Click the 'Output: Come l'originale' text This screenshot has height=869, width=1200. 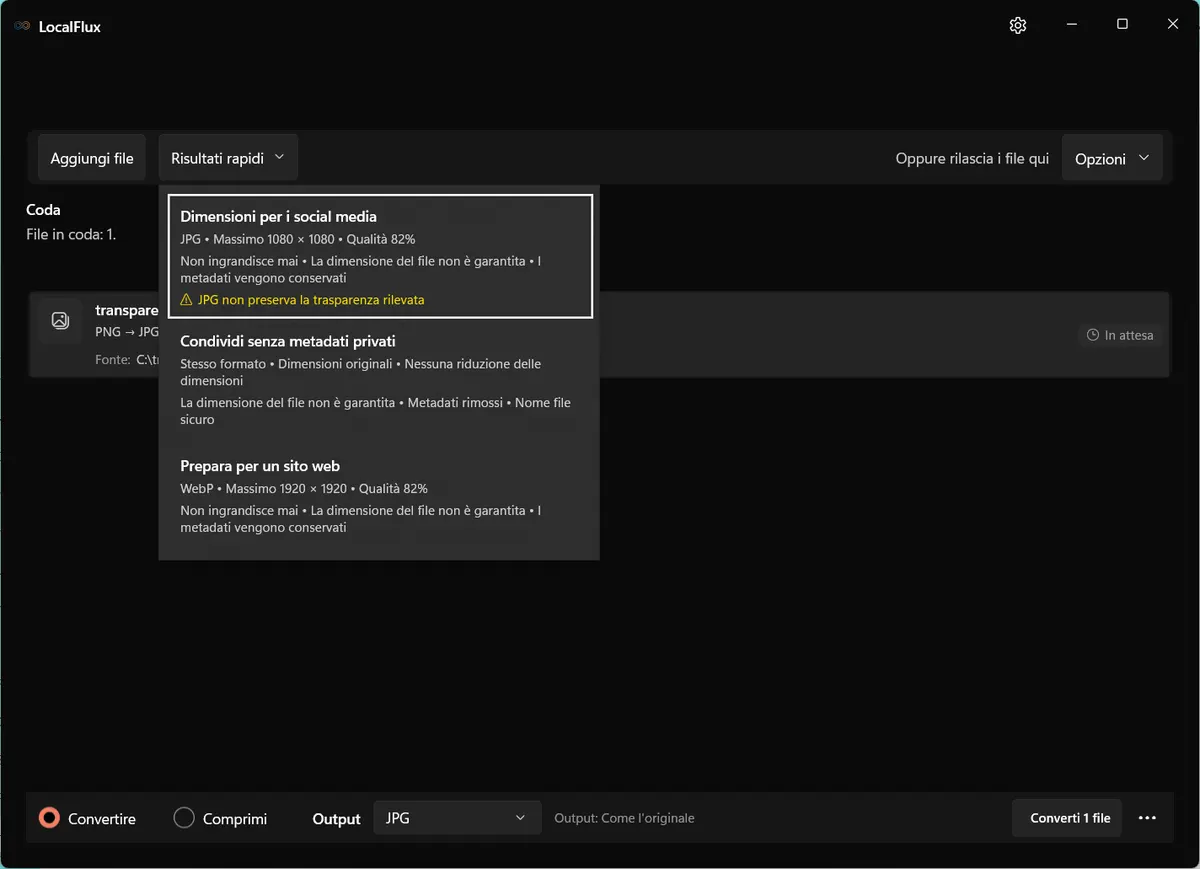coord(624,818)
